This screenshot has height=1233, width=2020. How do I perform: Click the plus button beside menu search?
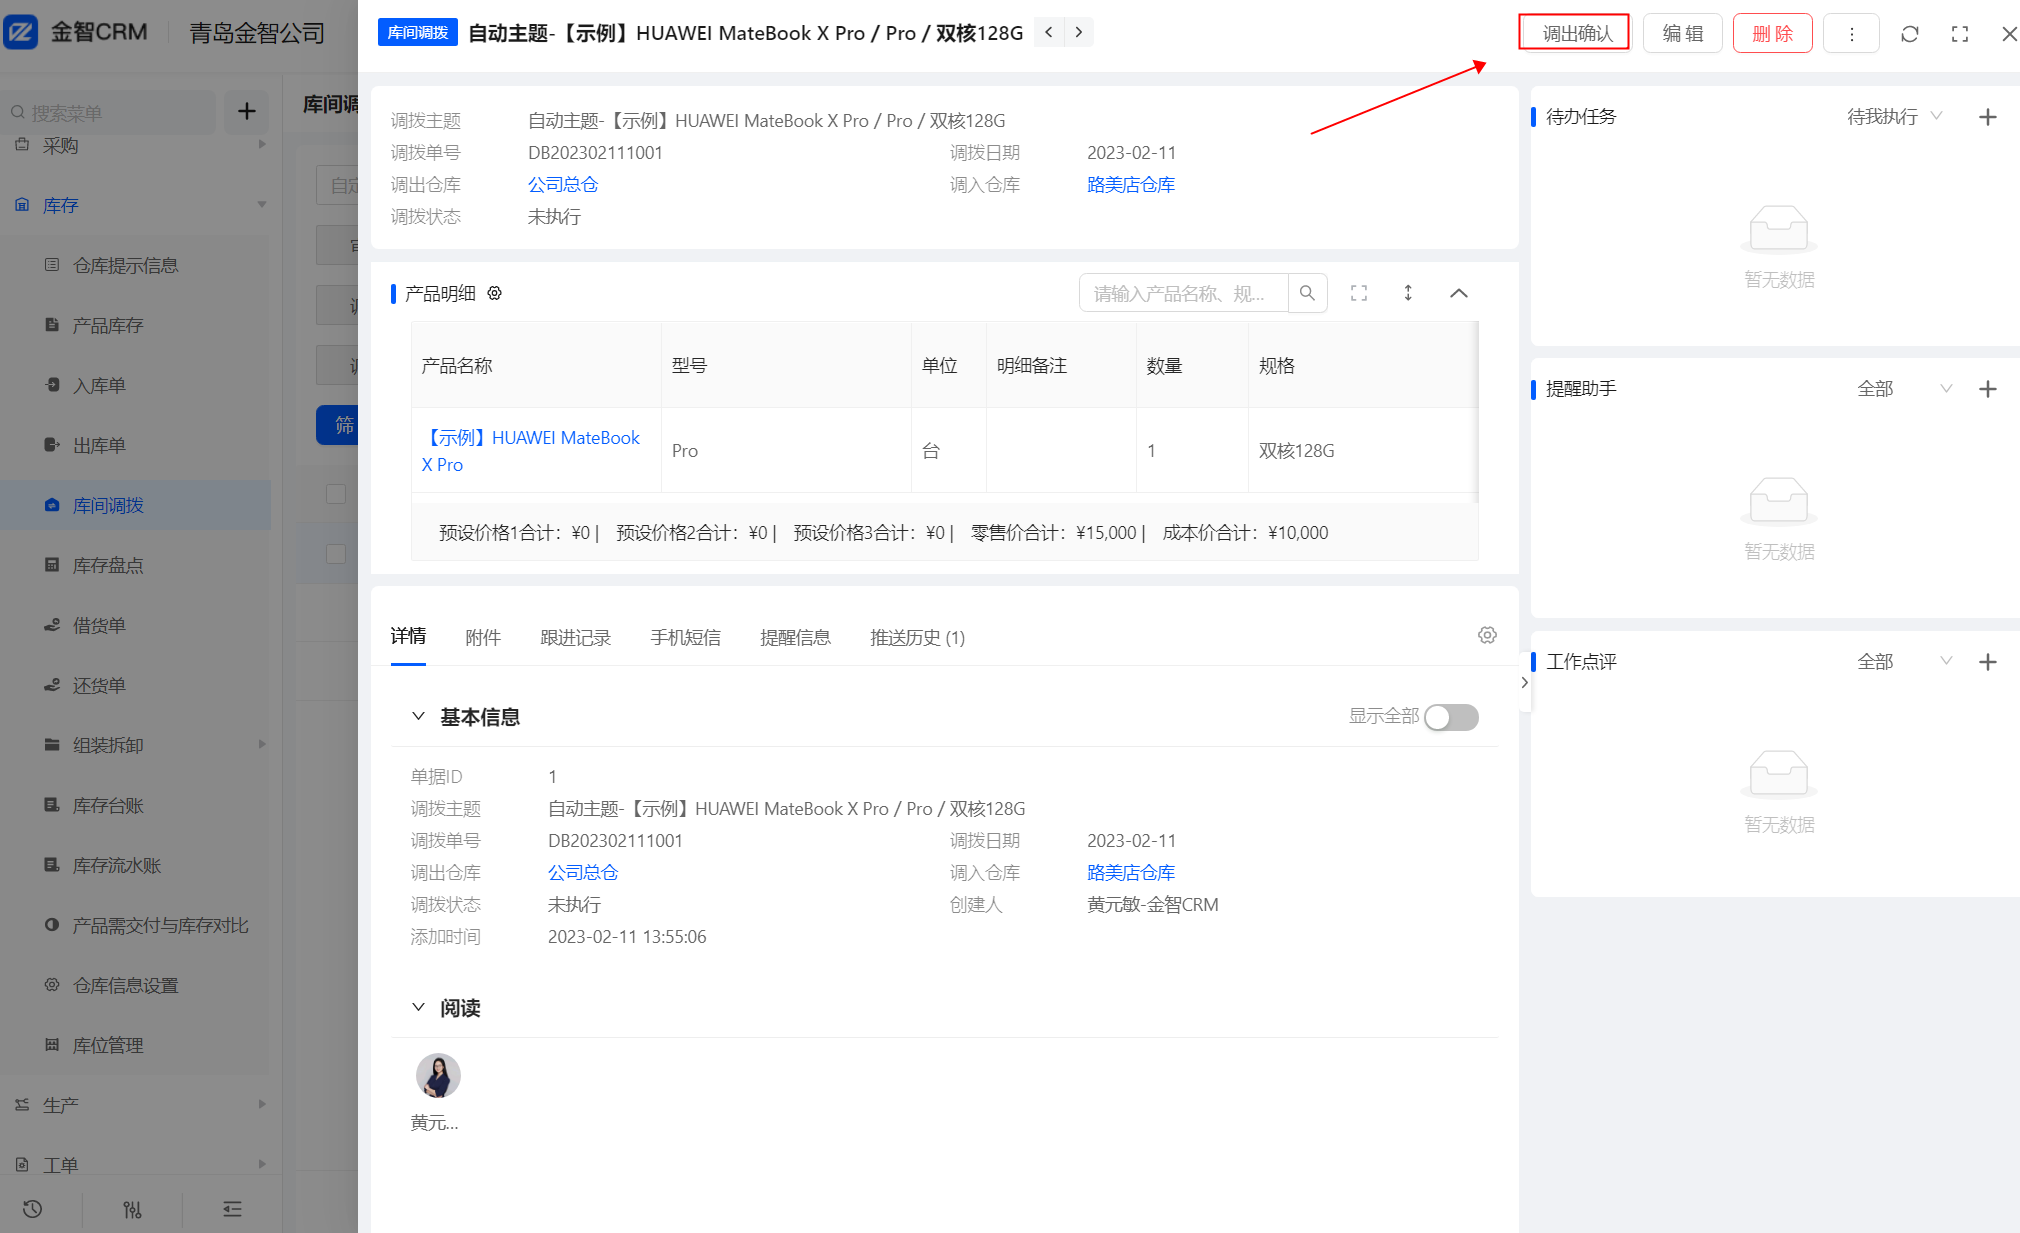point(247,111)
